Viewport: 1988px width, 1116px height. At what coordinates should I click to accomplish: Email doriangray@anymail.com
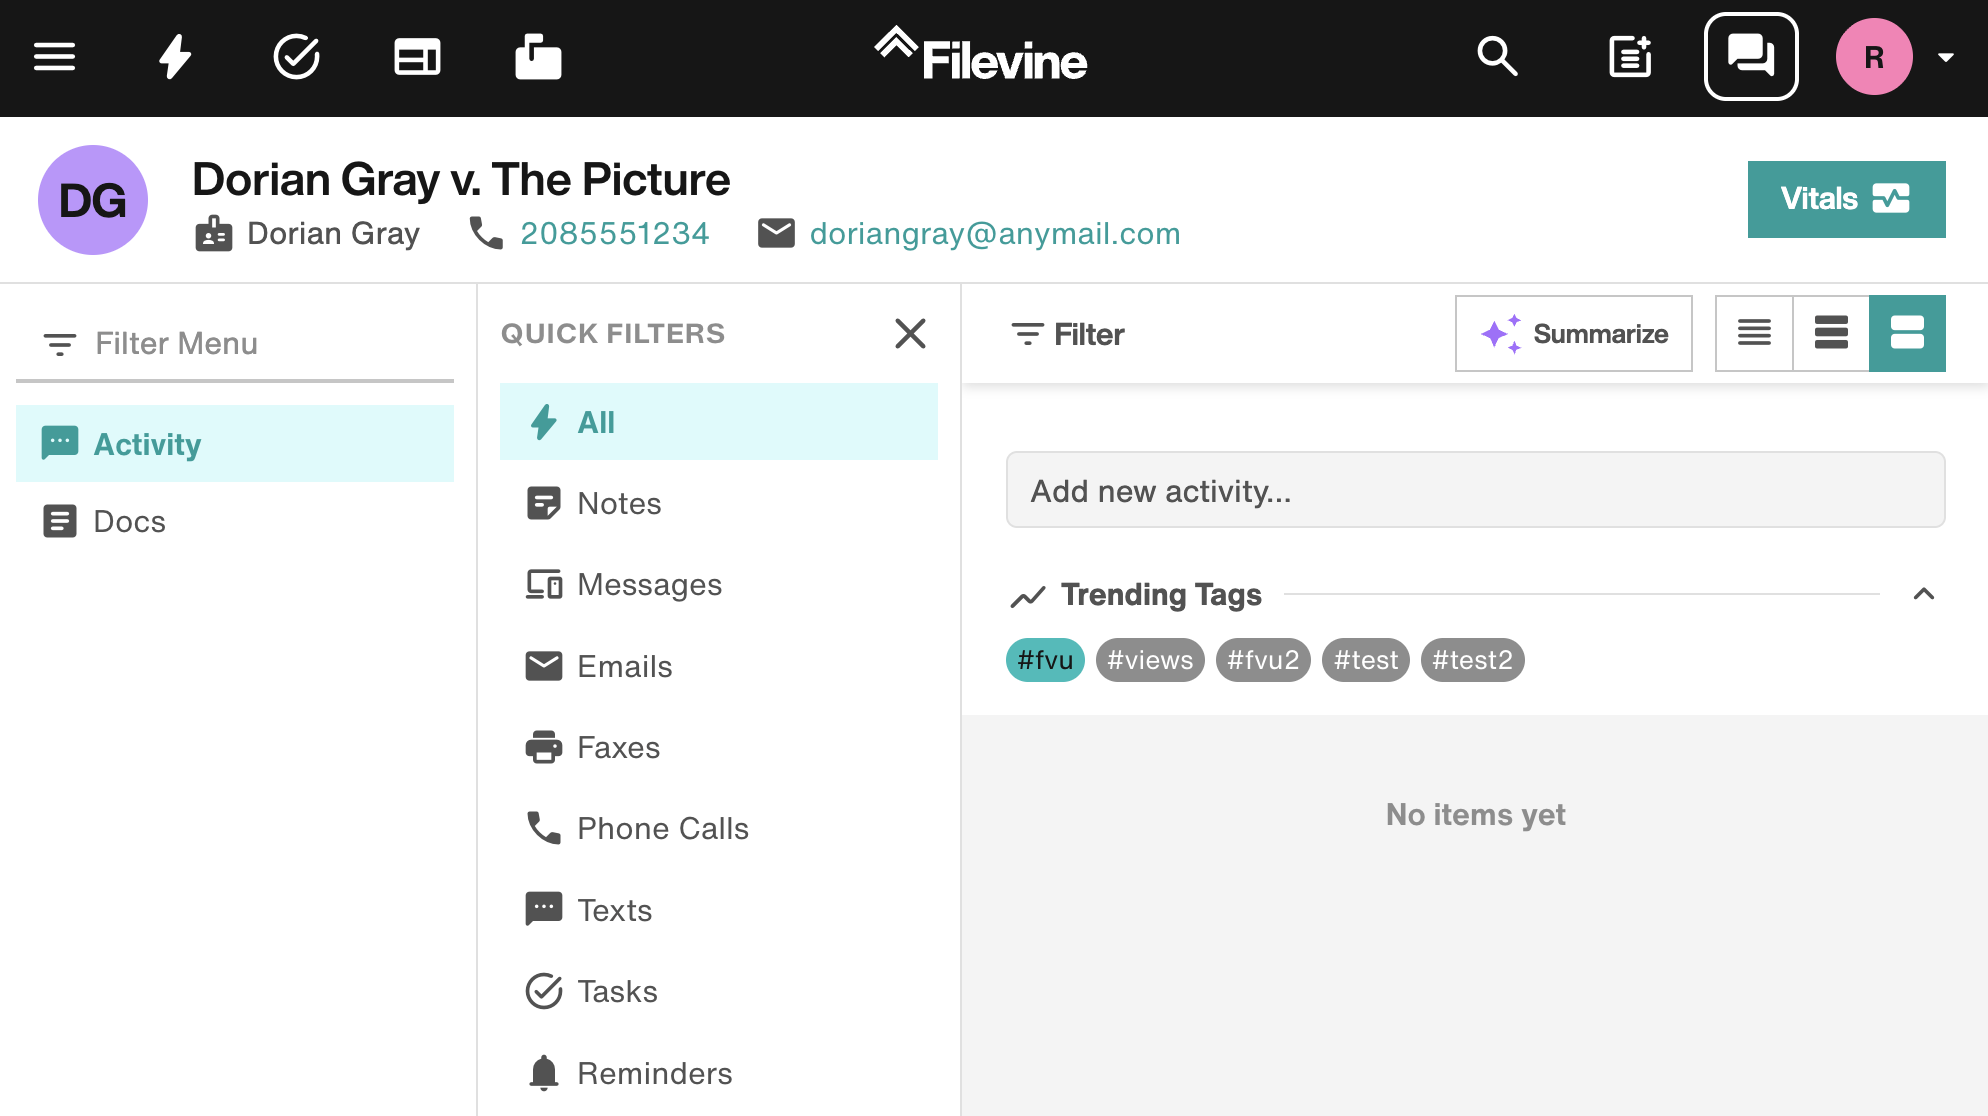coord(995,234)
